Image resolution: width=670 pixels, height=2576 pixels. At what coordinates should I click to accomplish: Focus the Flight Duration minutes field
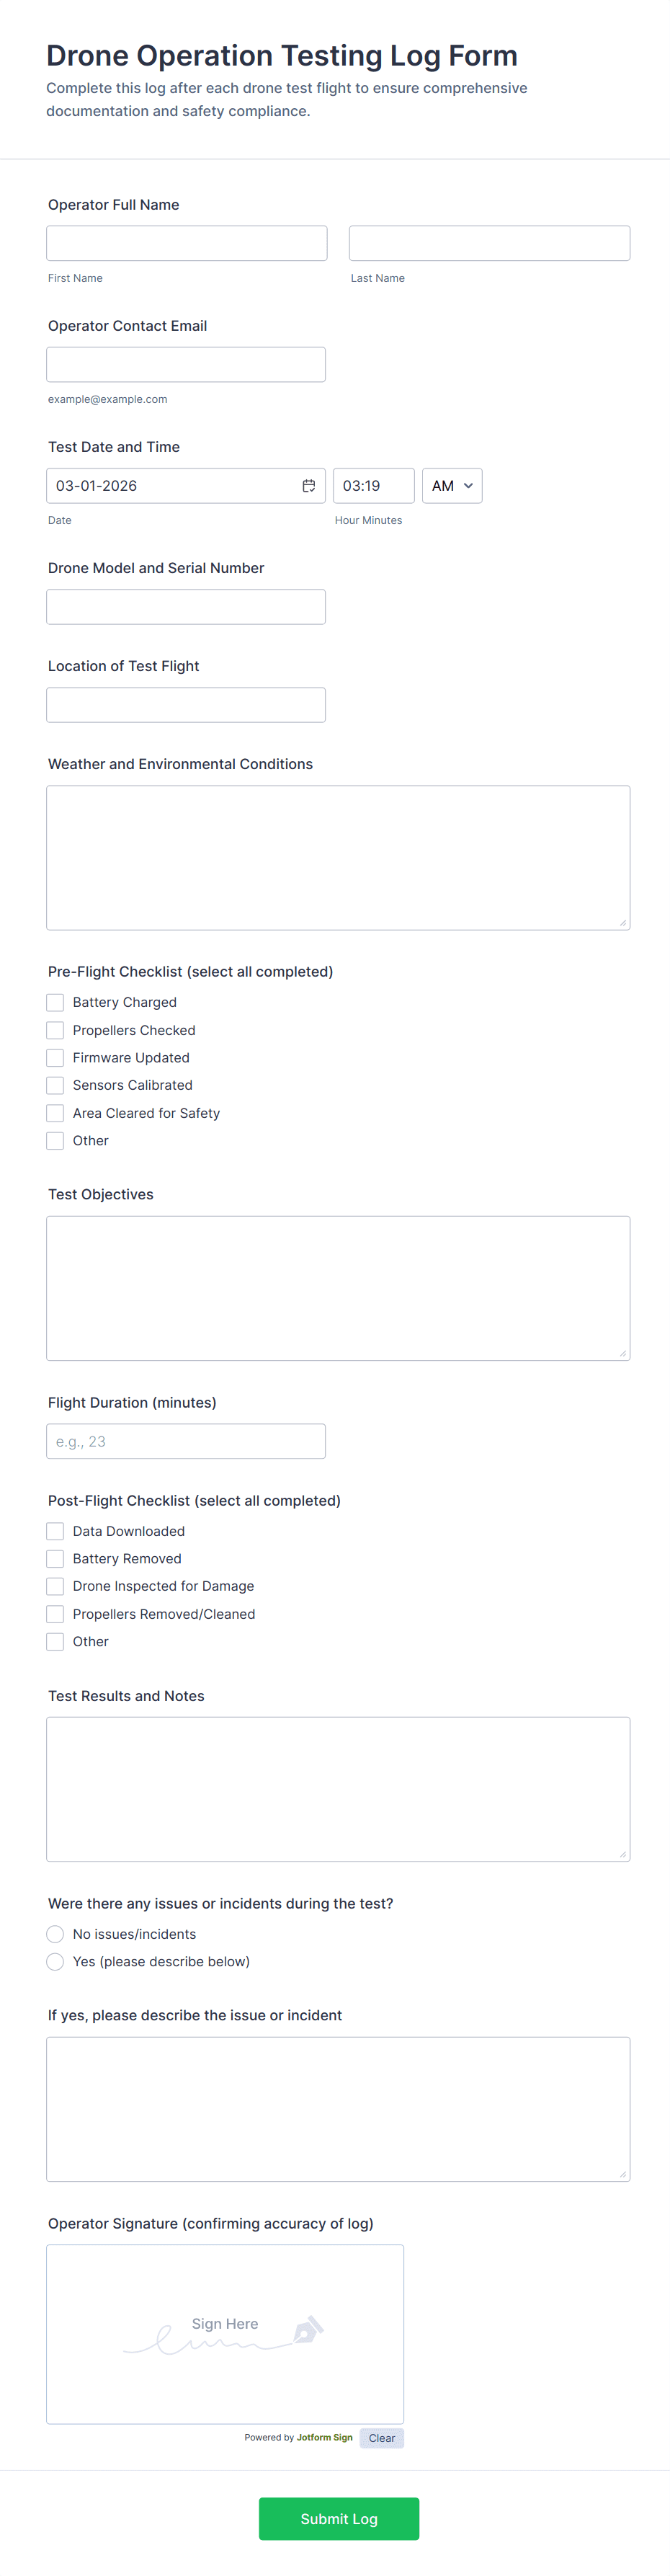pos(186,1441)
